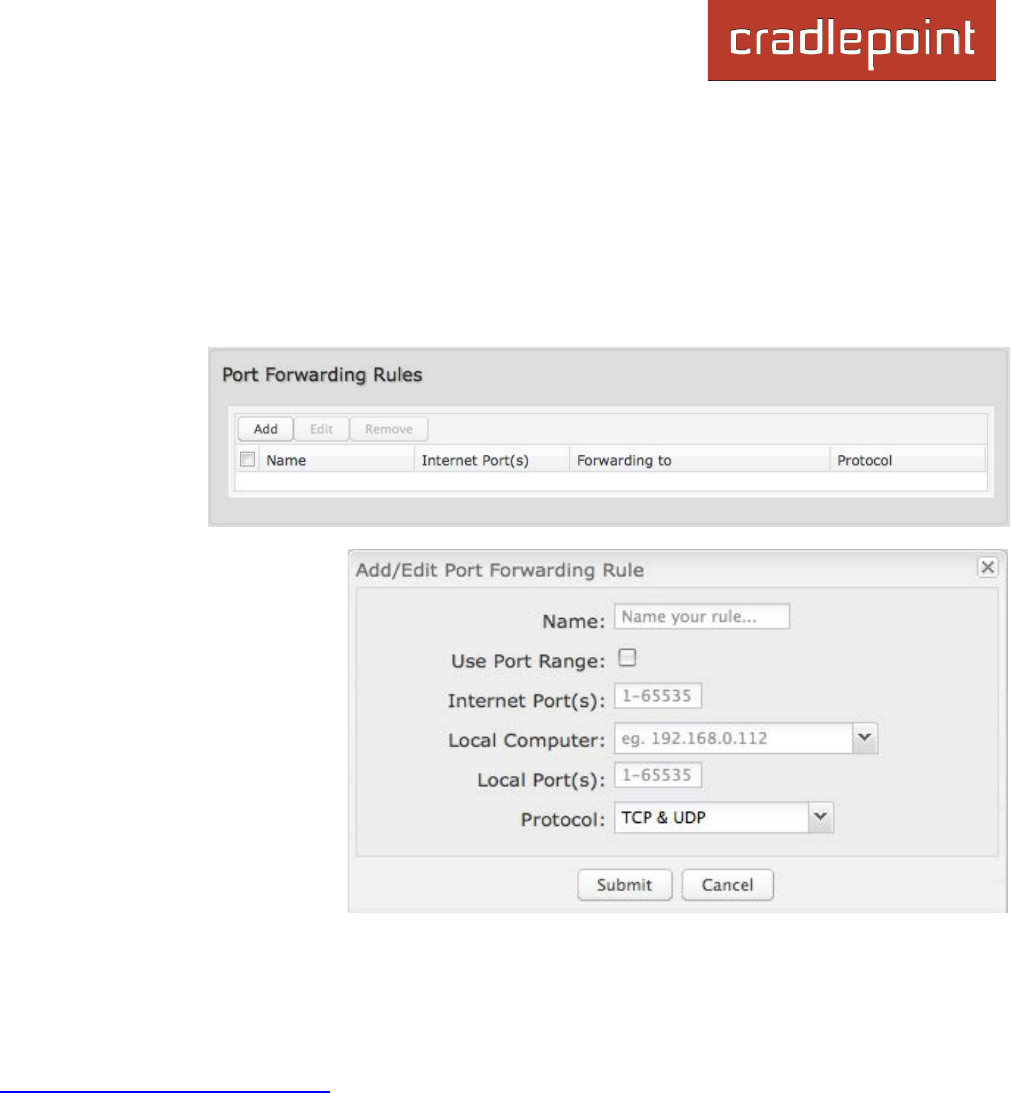
Task: Click the Edit button in Port Forwarding Rules
Action: tap(321, 429)
